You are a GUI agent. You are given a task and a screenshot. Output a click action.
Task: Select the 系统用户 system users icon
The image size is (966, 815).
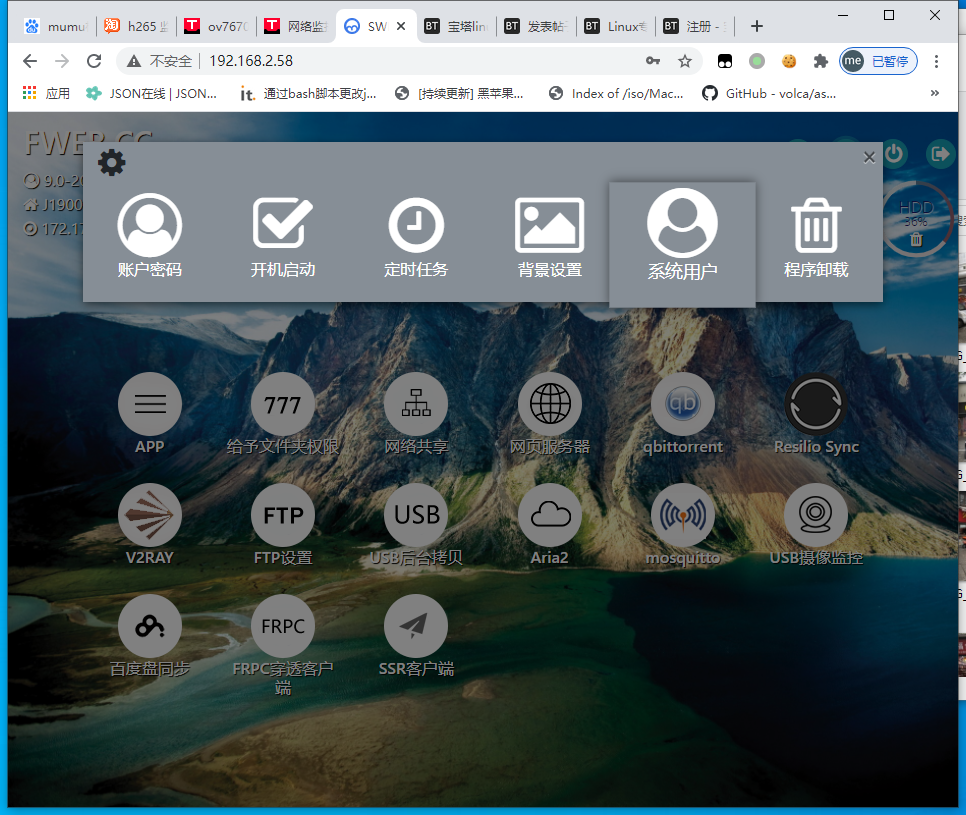tap(682, 235)
